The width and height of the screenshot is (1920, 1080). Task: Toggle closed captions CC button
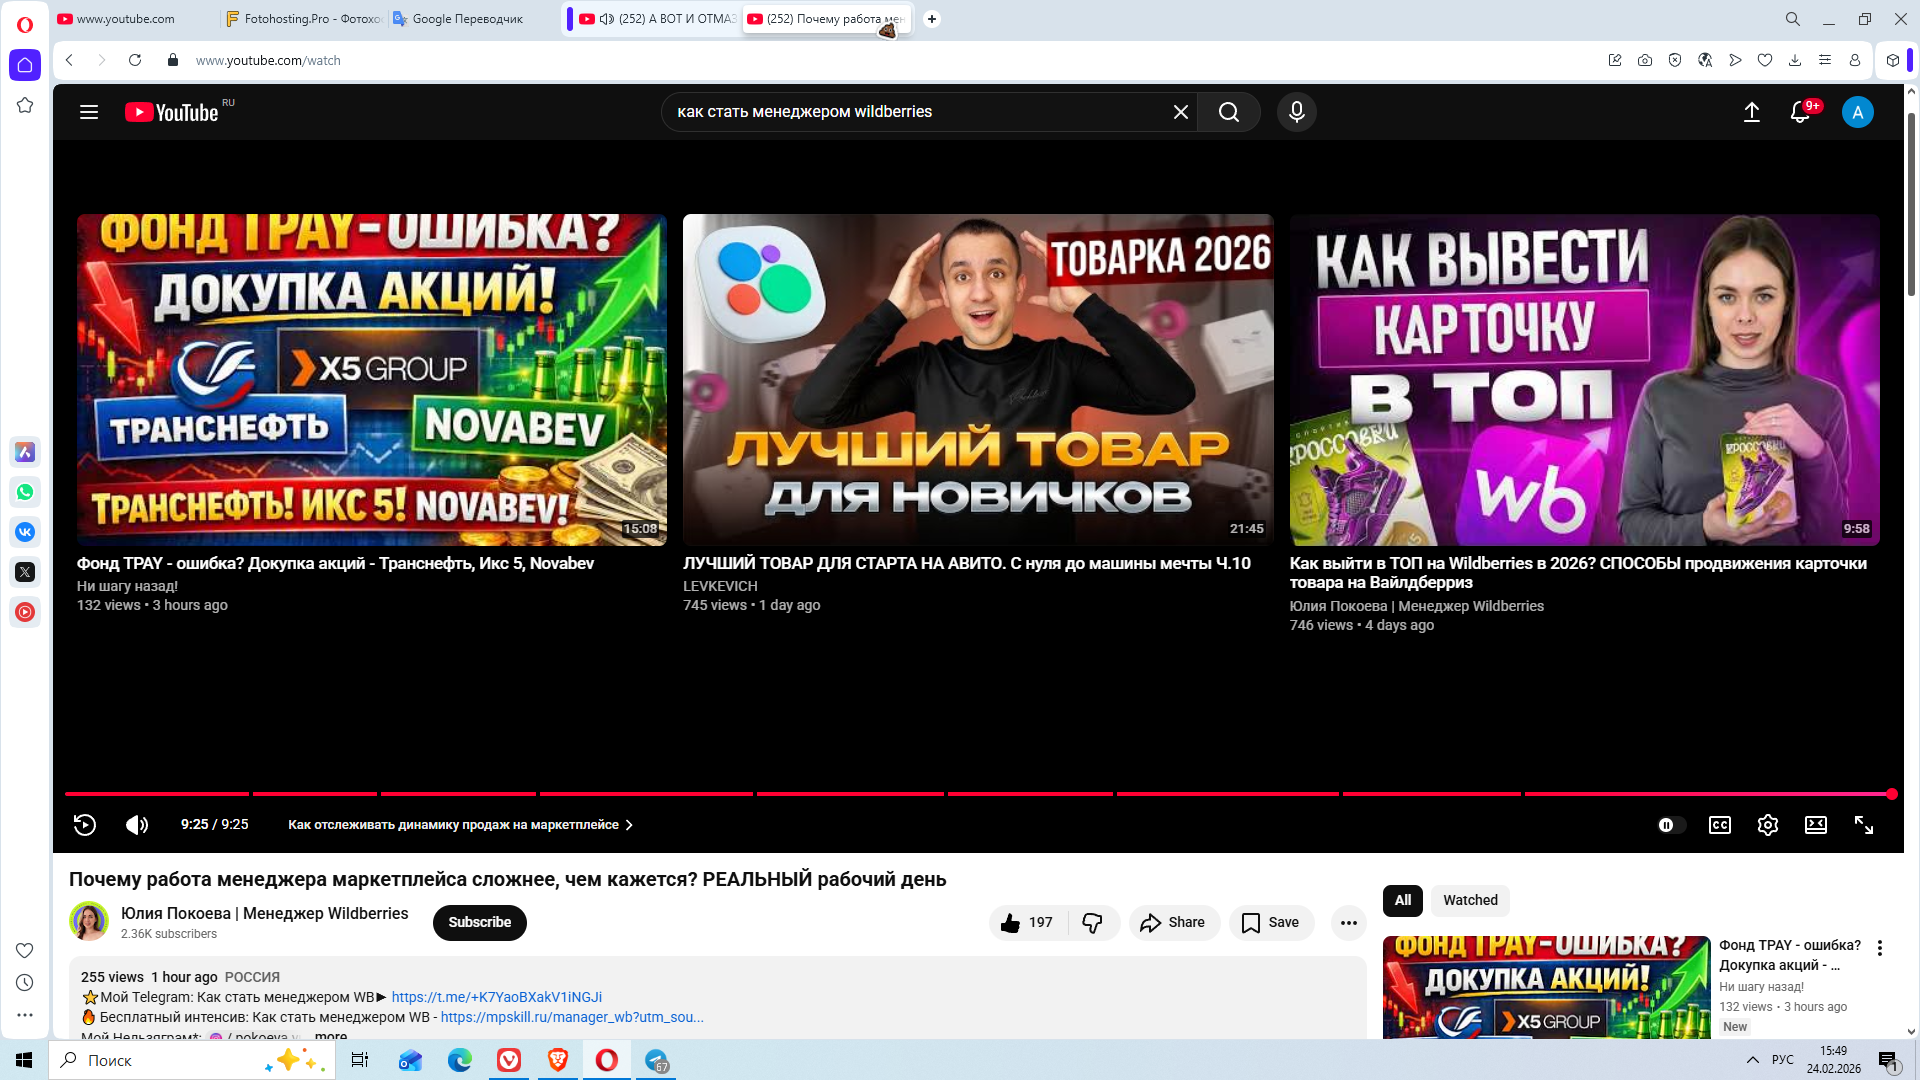click(1719, 825)
